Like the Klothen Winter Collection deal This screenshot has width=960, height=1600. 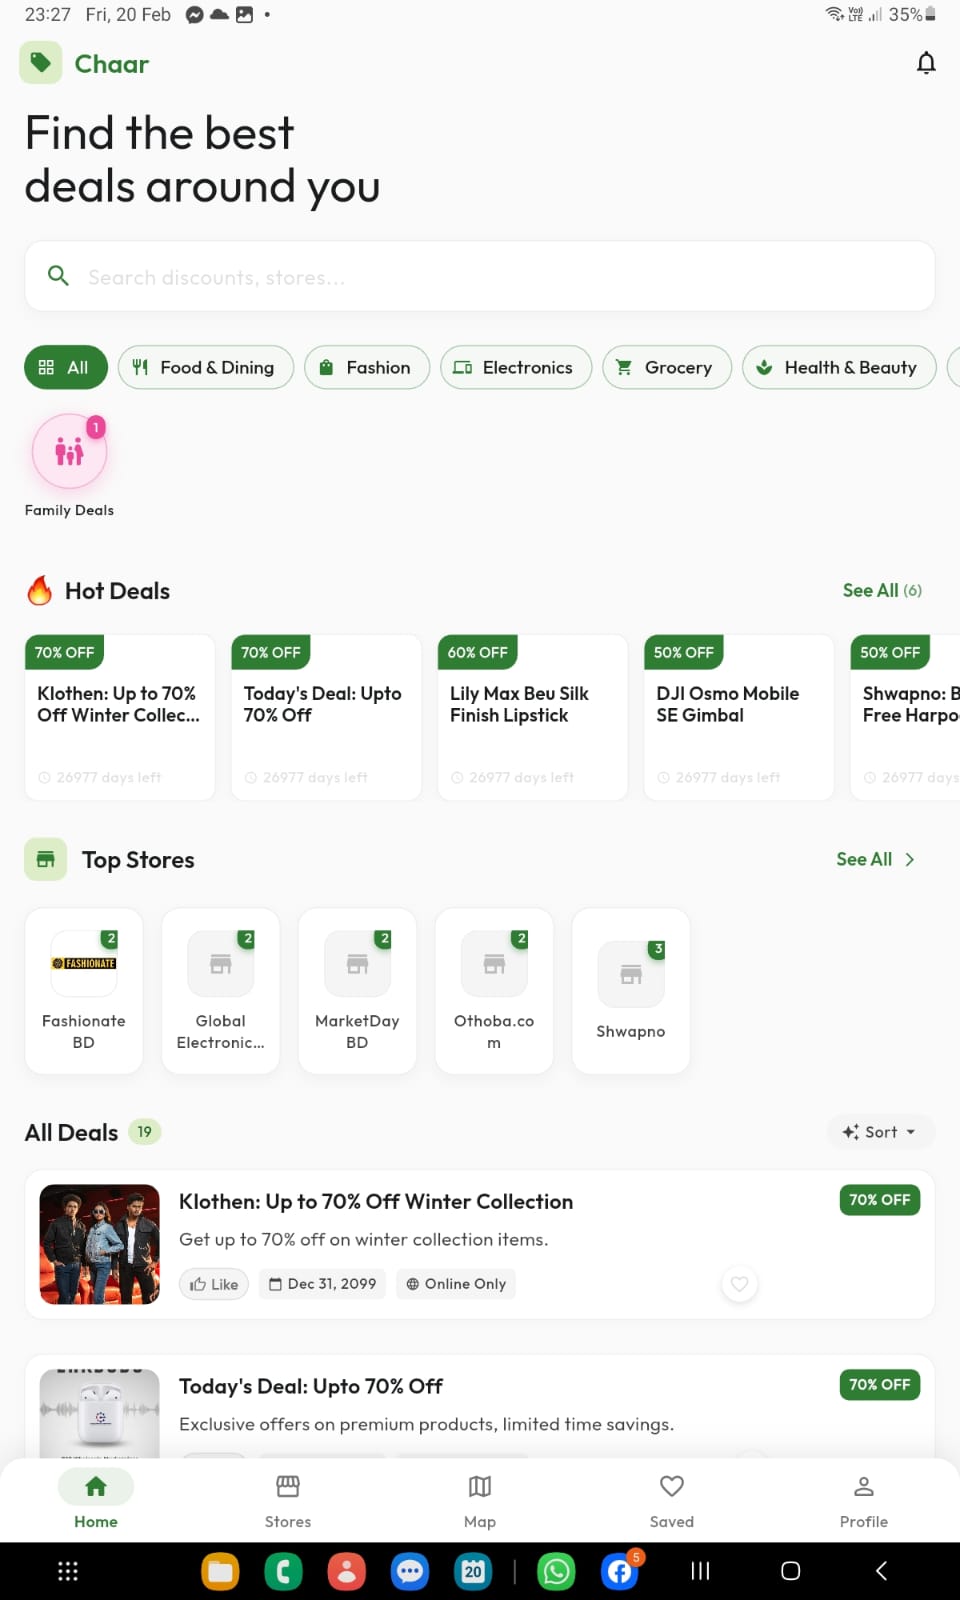point(213,1283)
